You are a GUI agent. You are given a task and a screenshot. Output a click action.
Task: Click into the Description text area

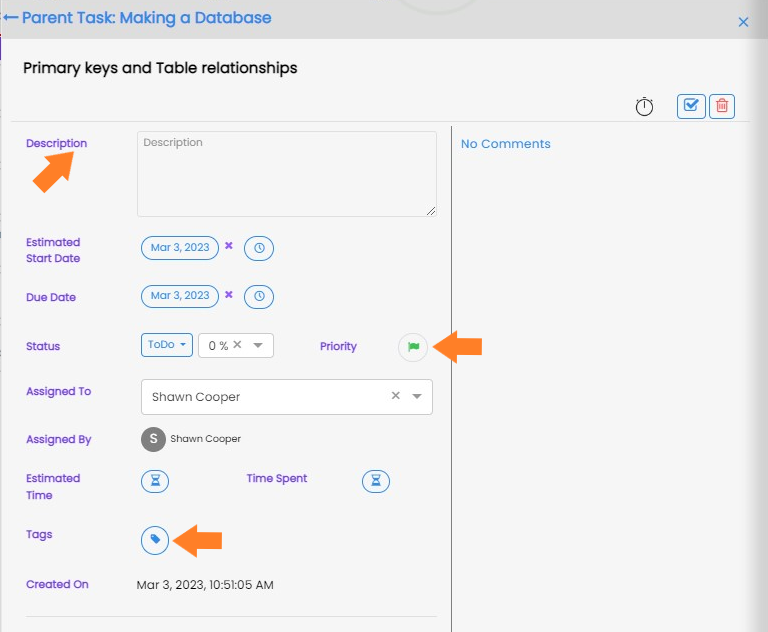click(287, 174)
